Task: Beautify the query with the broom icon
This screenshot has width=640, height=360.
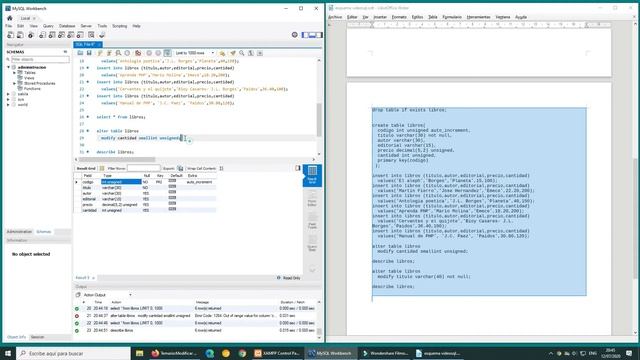Action: [x=233, y=53]
